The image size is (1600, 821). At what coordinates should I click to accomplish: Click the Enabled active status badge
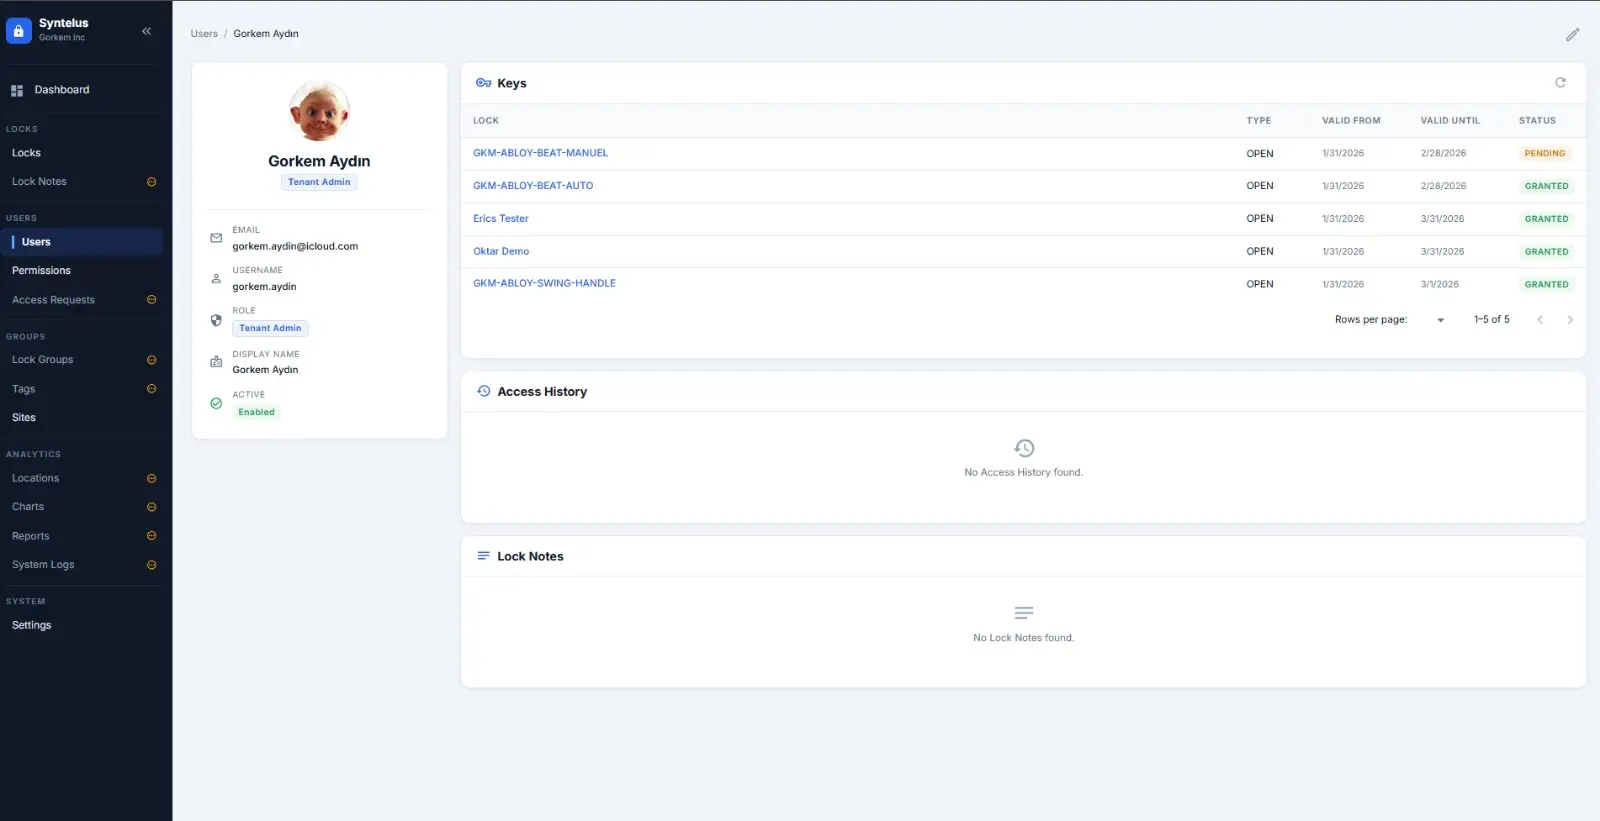click(256, 412)
